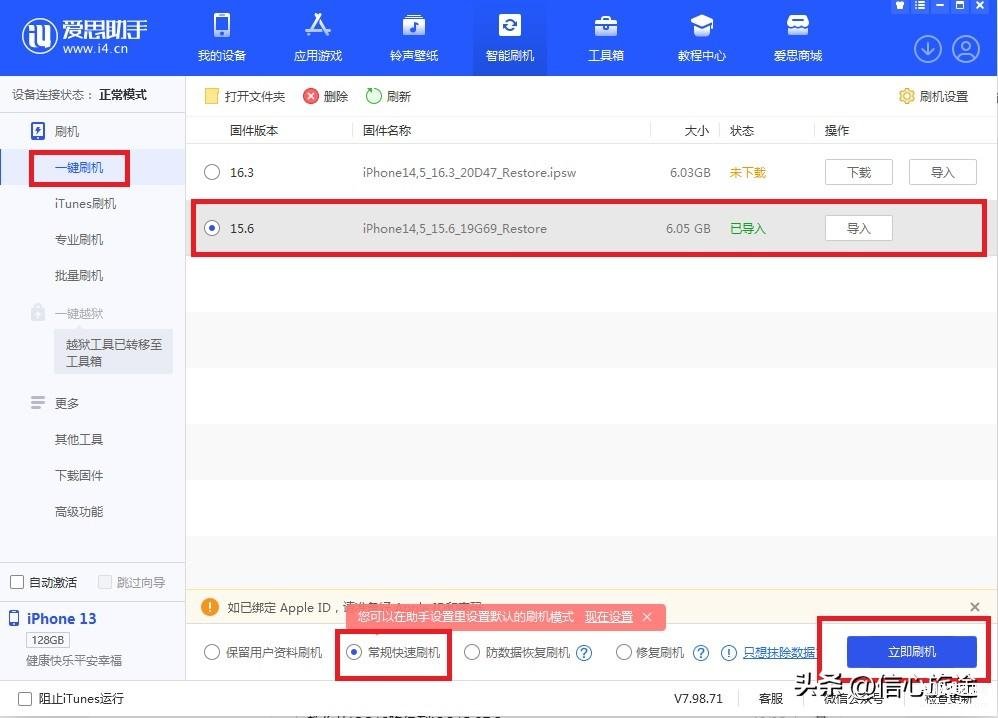Open 教程中心 tutorial center
998x718 pixels.
point(702,37)
